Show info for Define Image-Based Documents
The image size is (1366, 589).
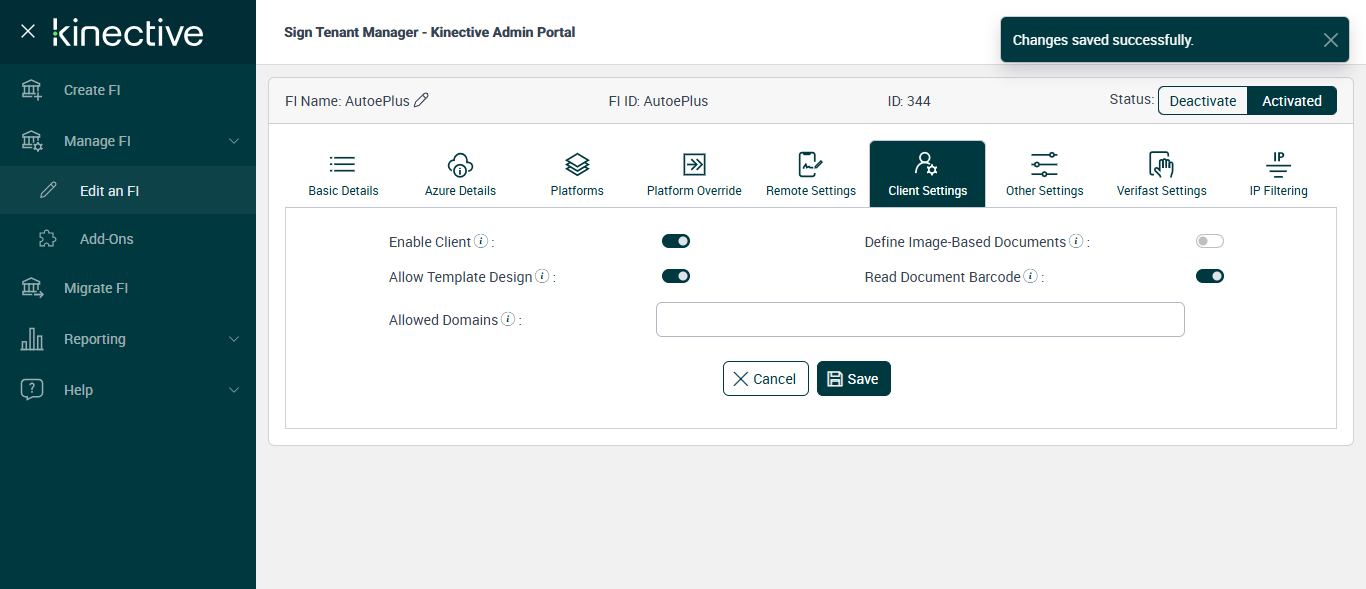point(1076,241)
